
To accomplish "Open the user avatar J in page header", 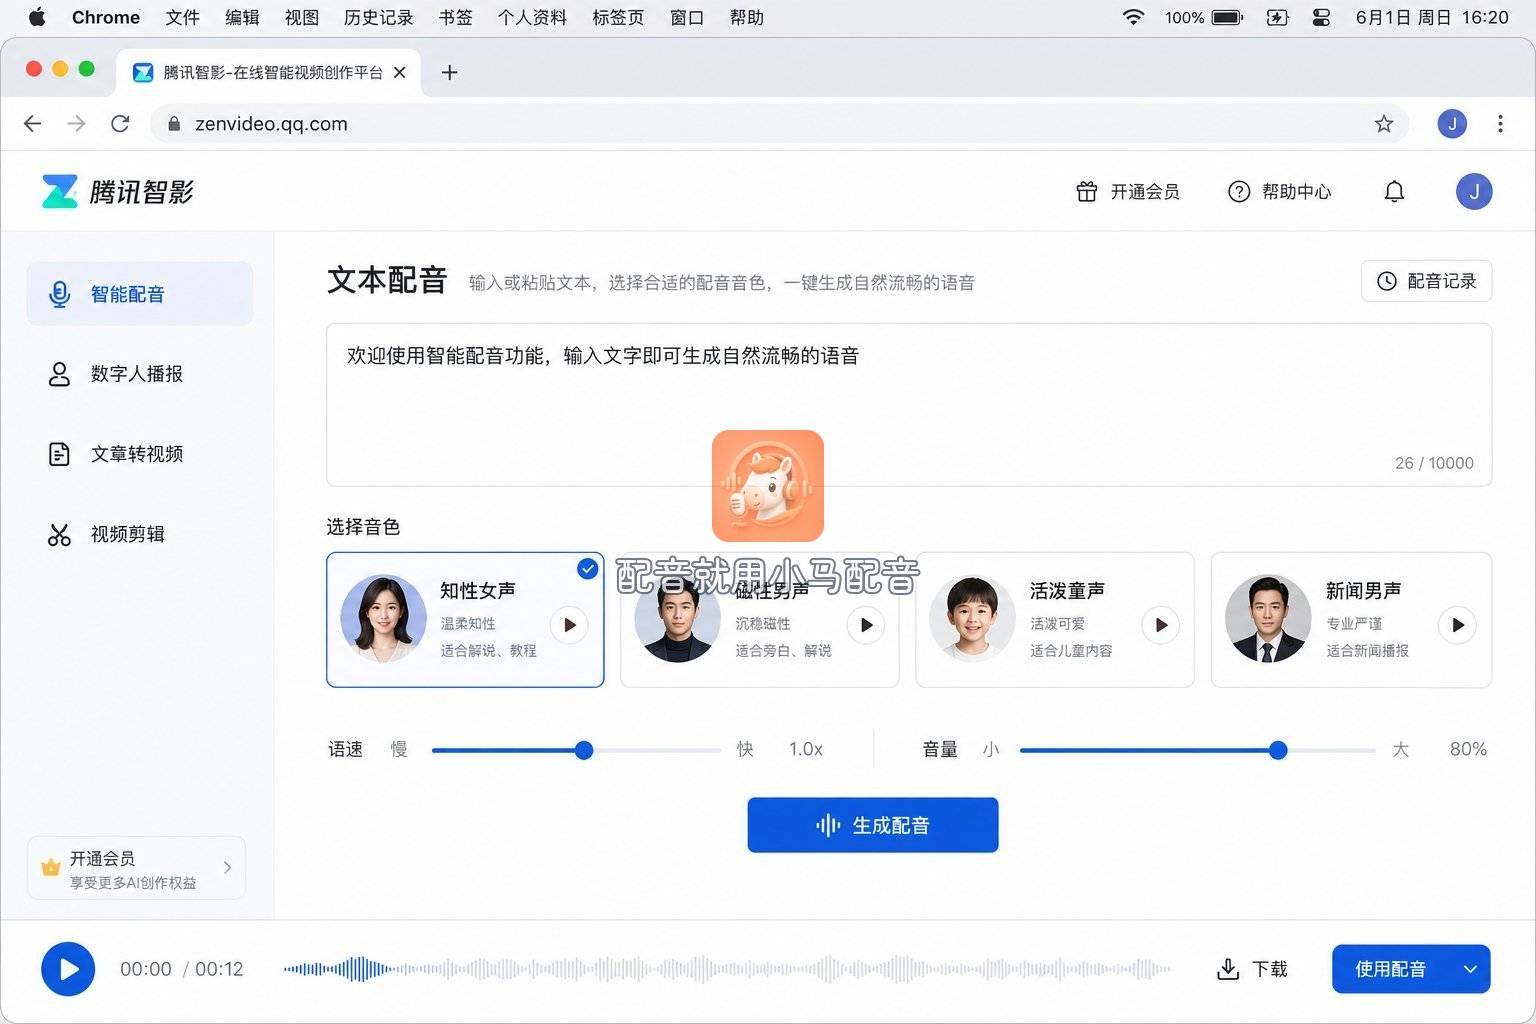I will pos(1473,191).
